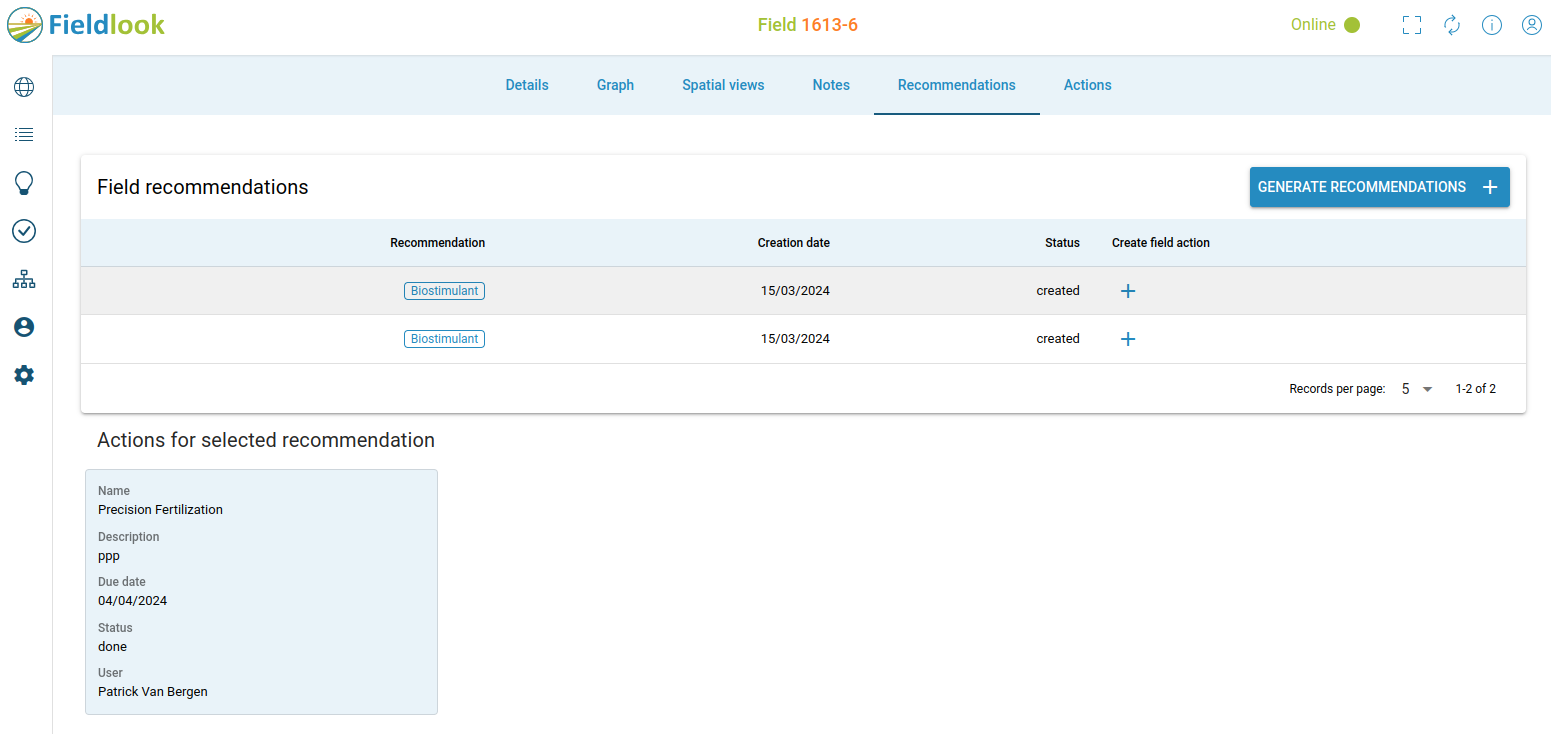
Task: Open tasks via the checkmark sidebar icon
Action: (23, 231)
